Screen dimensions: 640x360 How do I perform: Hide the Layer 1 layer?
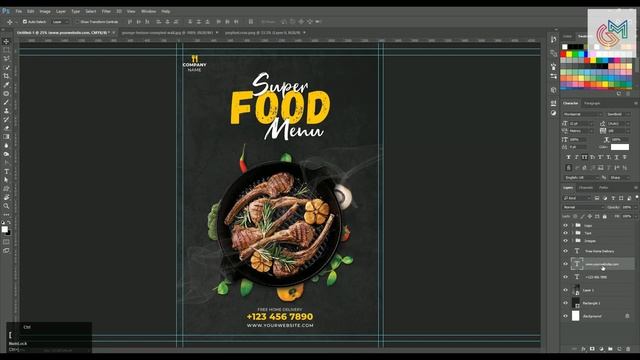tap(565, 290)
